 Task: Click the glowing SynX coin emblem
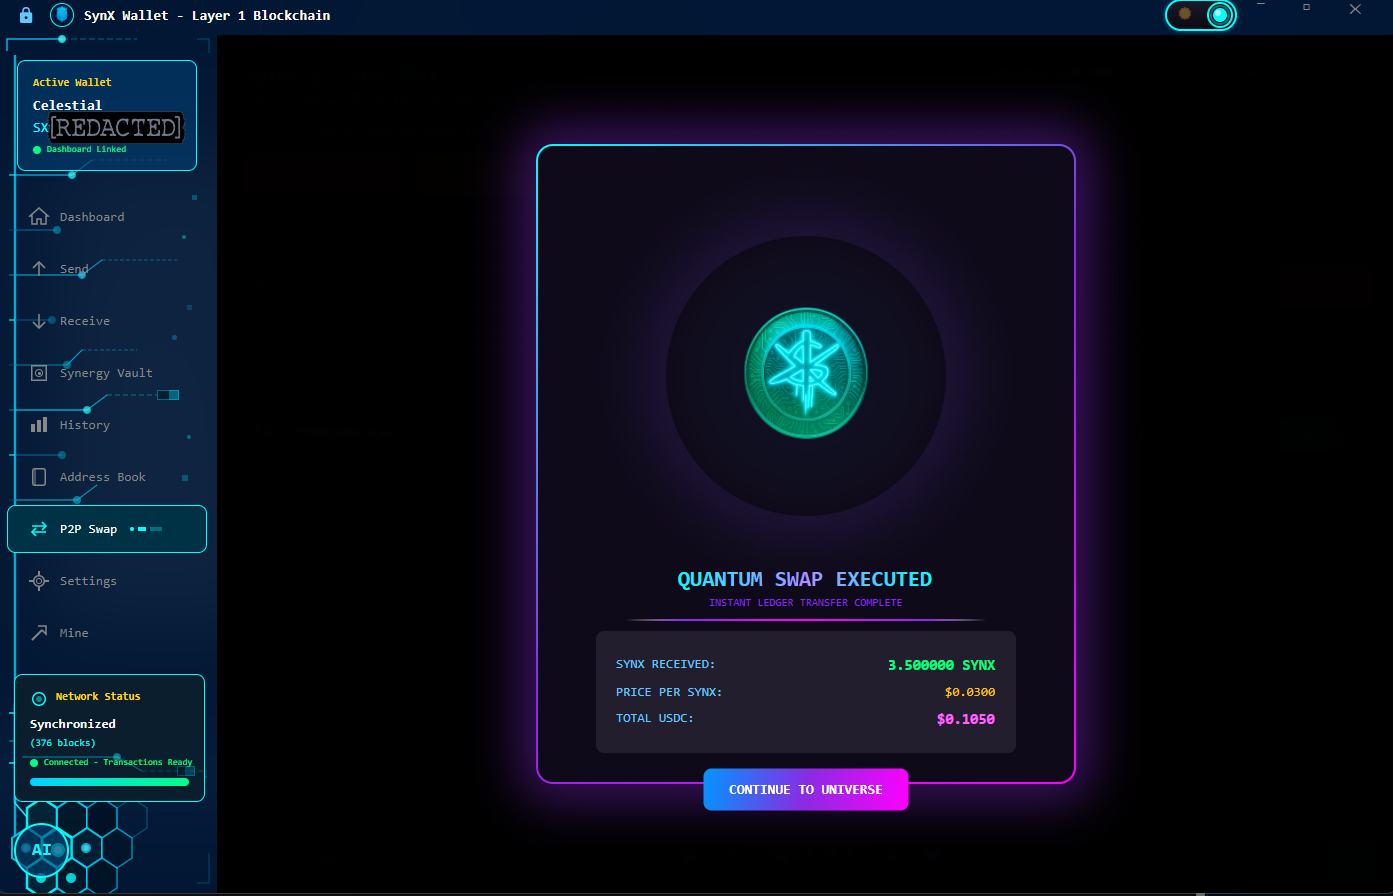pyautogui.click(x=806, y=375)
